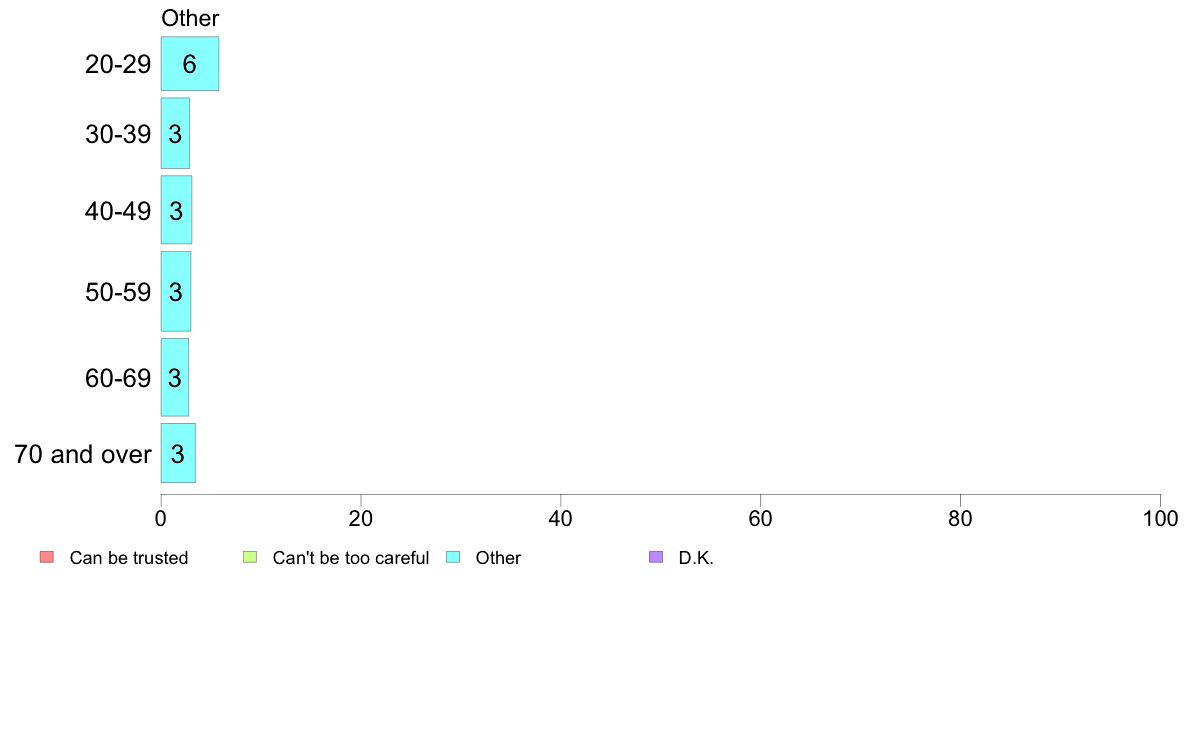This screenshot has width=1188, height=736.
Task: Click the Can be trusted legend text
Action: coord(129,558)
